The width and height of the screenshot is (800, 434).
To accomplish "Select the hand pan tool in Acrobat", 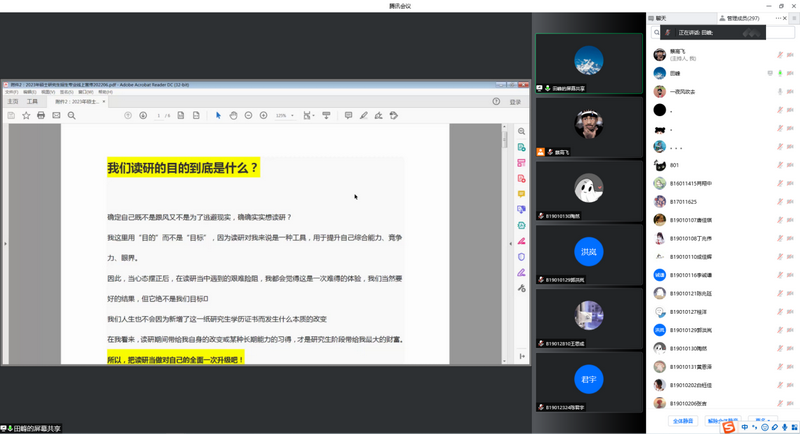I will pyautogui.click(x=233, y=116).
